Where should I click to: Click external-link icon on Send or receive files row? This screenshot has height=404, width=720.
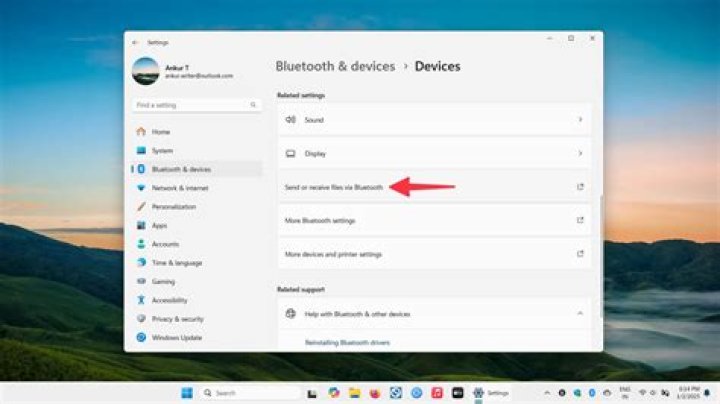point(580,187)
